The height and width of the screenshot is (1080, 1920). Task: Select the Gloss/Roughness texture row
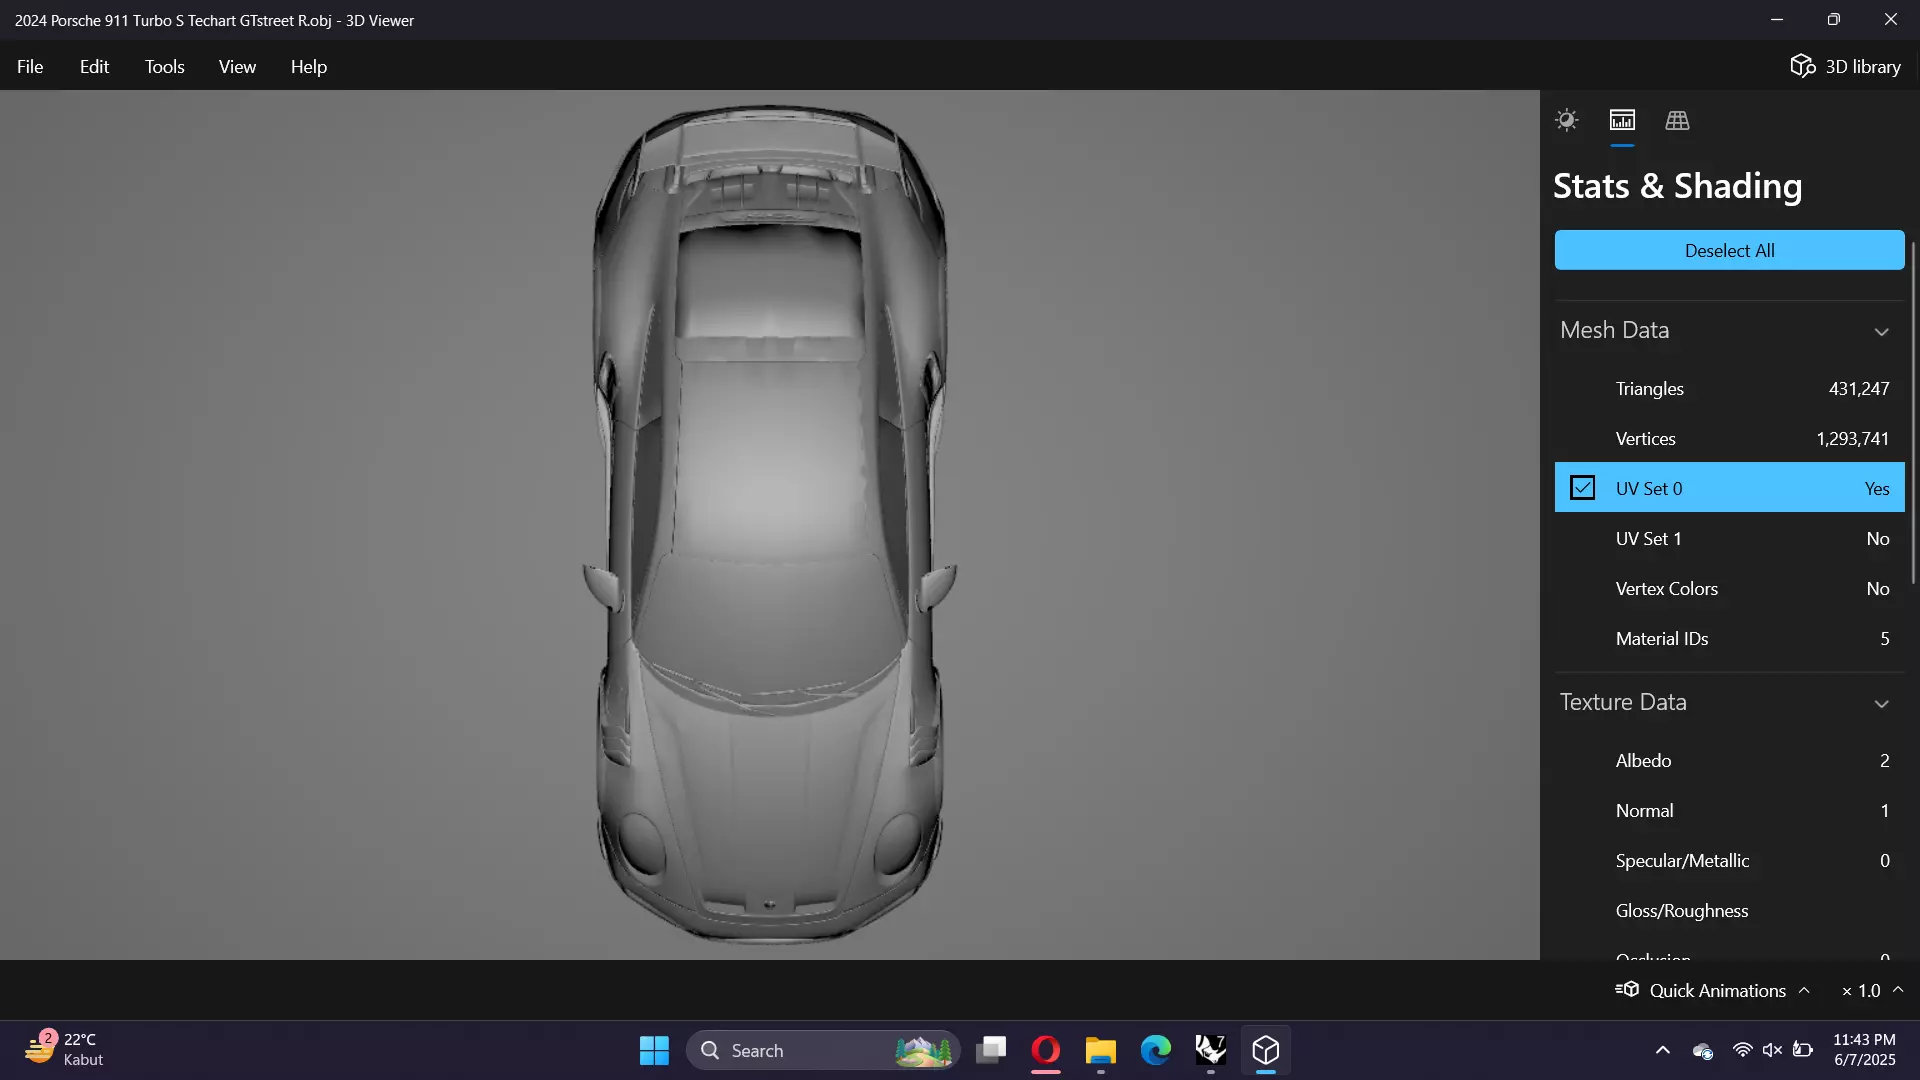click(1729, 910)
